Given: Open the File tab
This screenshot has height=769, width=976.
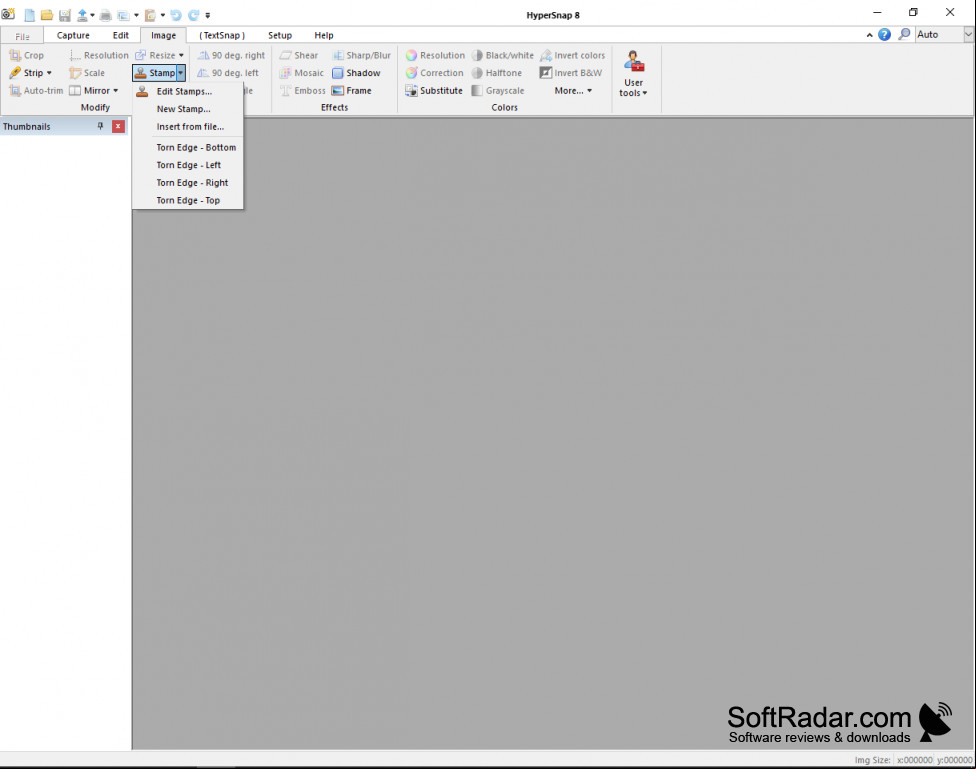Looking at the screenshot, I should click(x=22, y=35).
